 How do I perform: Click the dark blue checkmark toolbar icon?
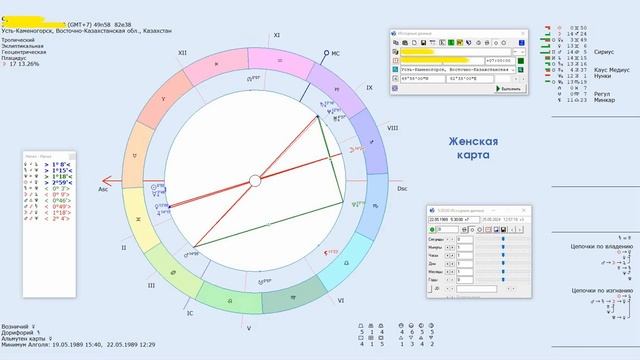click(x=469, y=42)
